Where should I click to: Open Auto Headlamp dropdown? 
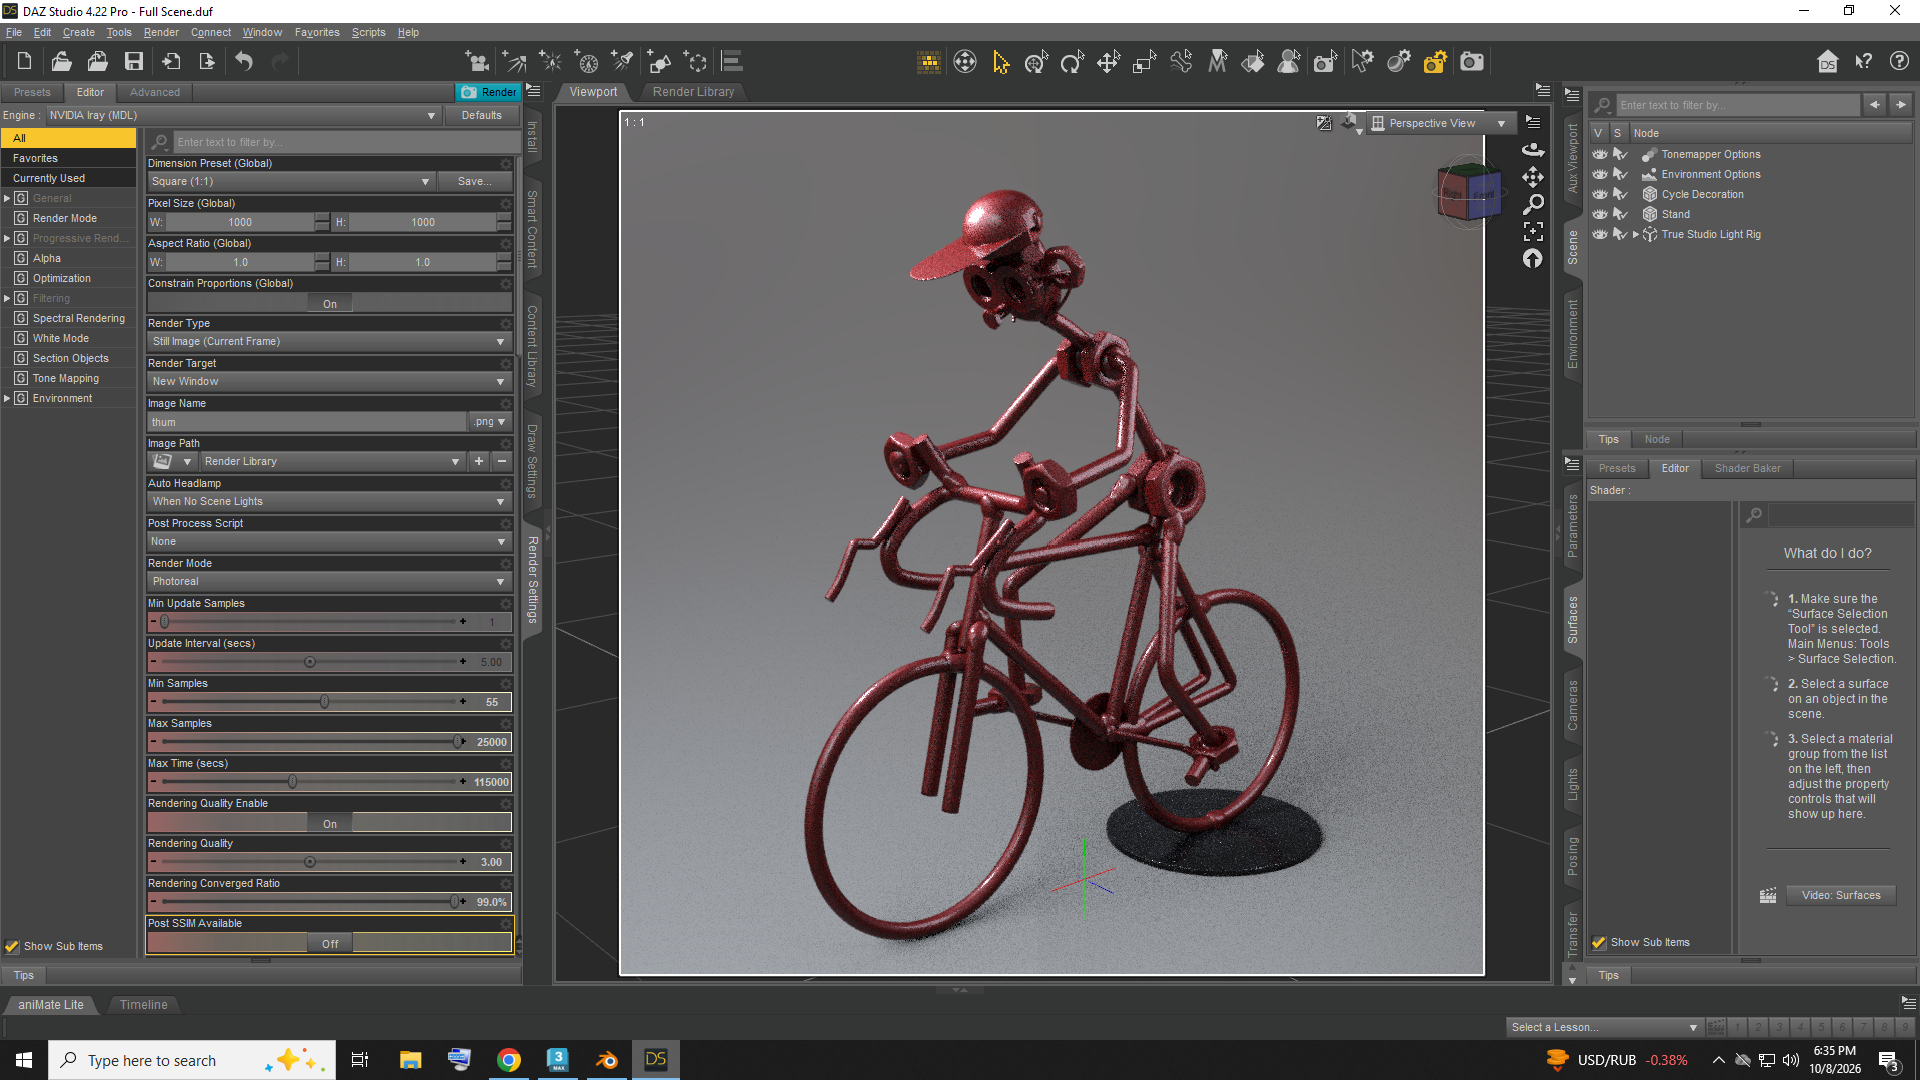point(329,501)
